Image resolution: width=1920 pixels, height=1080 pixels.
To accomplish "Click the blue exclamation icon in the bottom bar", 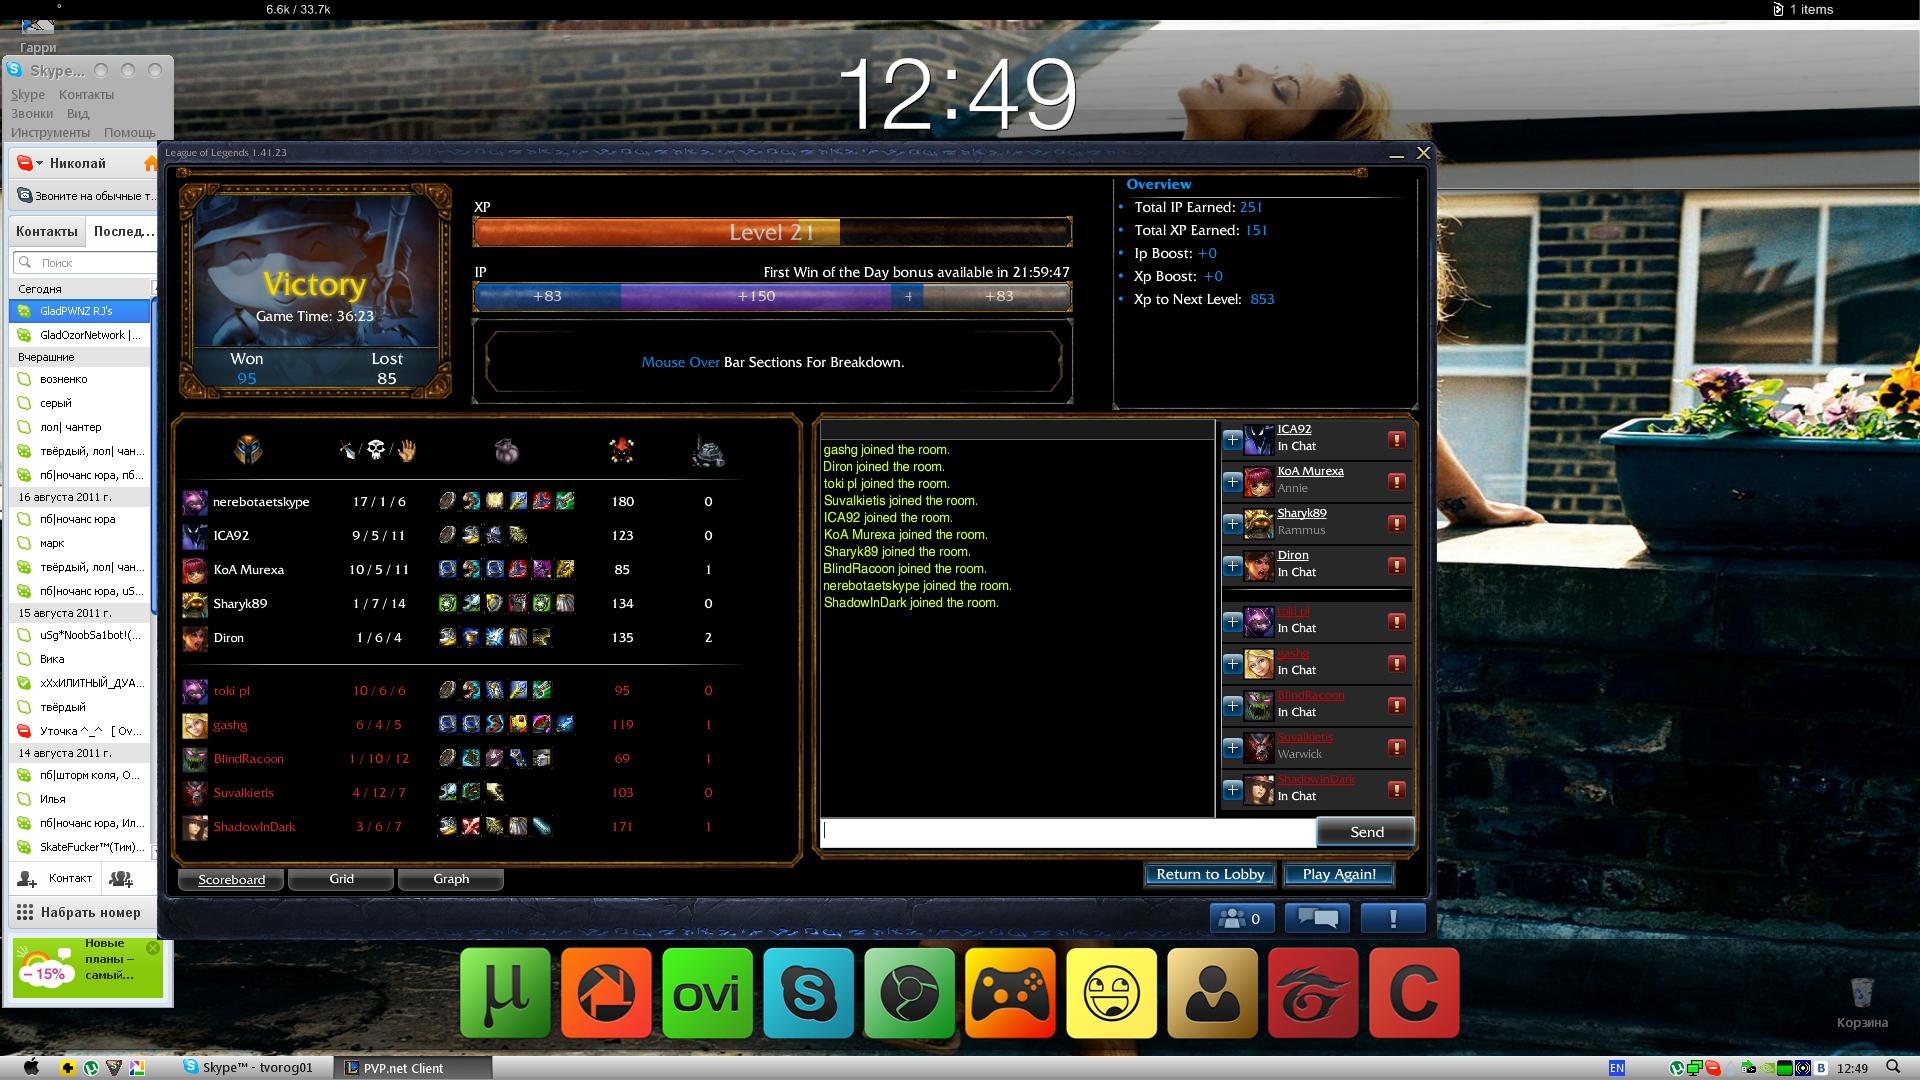I will (1393, 918).
